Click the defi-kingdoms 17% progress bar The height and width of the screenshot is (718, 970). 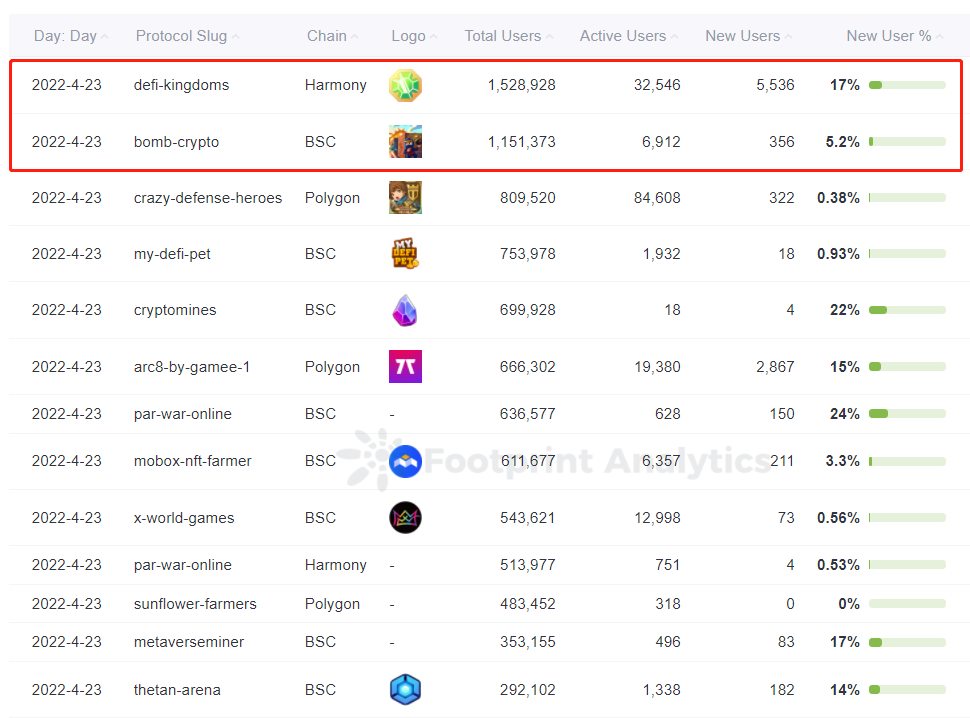[907, 85]
